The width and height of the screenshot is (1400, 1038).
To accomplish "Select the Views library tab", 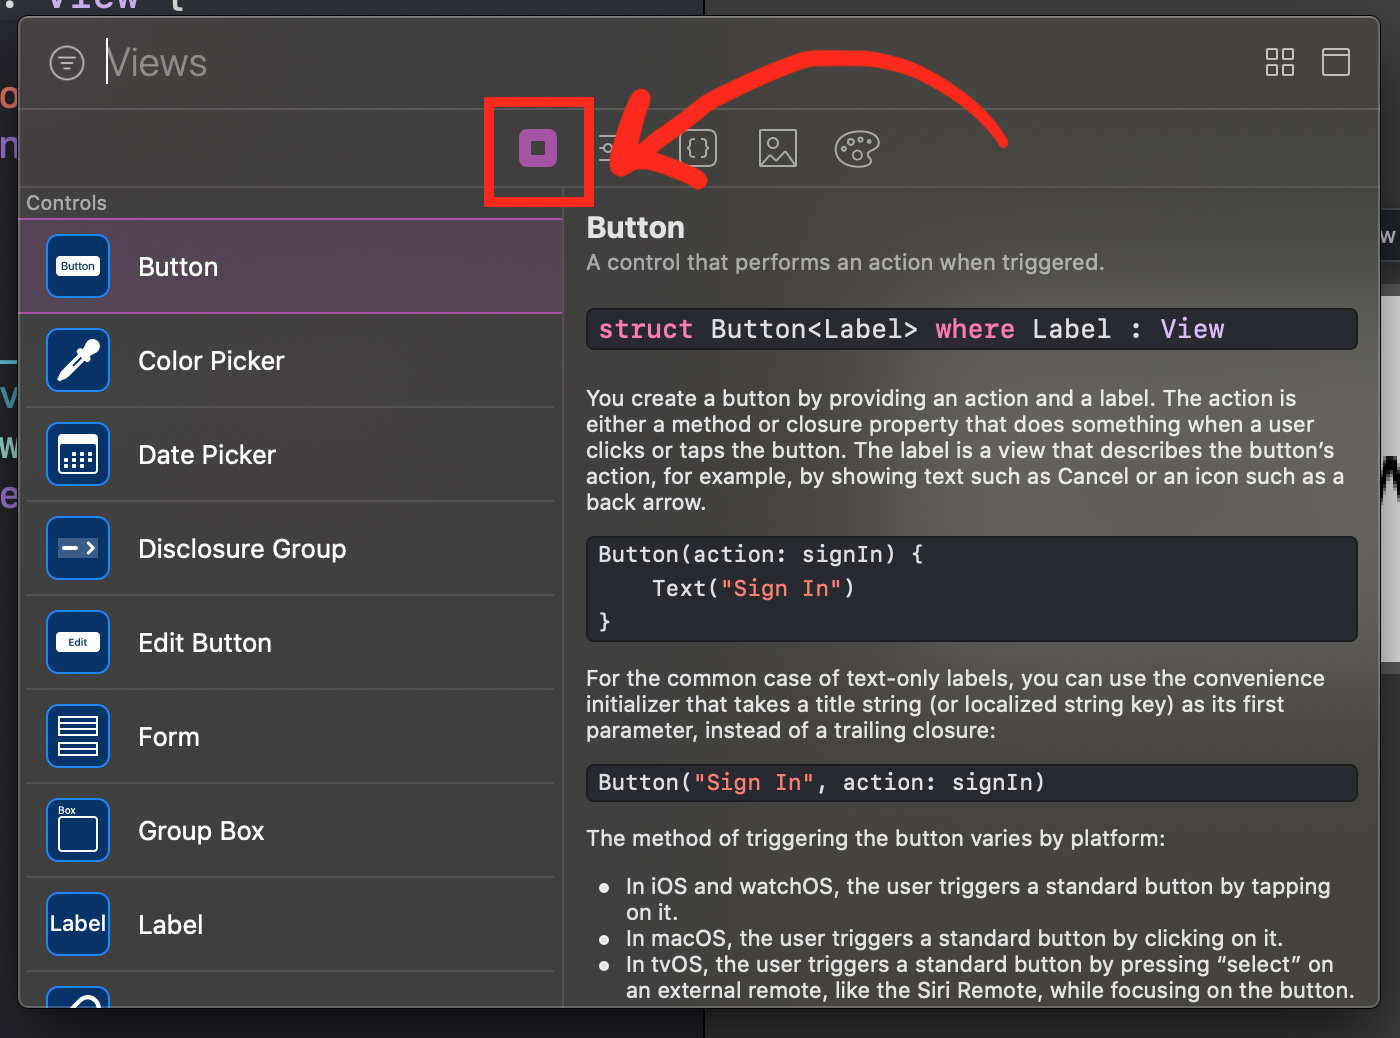I will tap(538, 148).
